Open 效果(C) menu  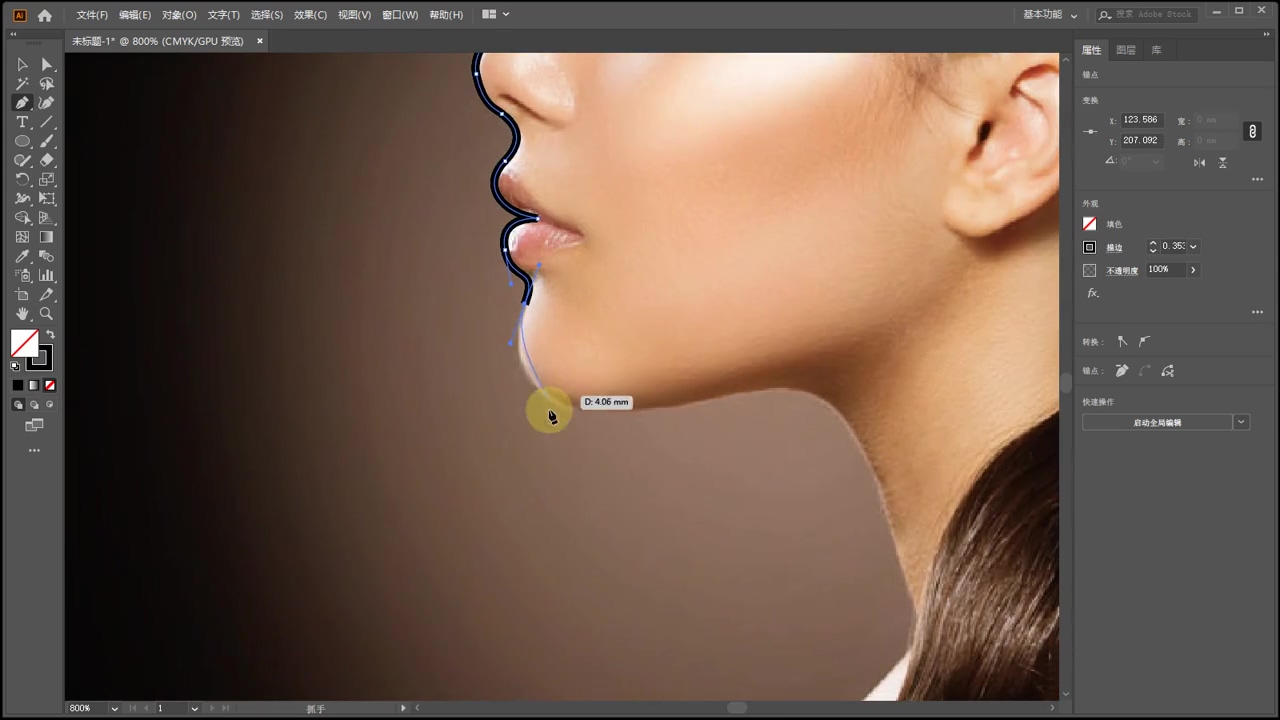tap(310, 15)
